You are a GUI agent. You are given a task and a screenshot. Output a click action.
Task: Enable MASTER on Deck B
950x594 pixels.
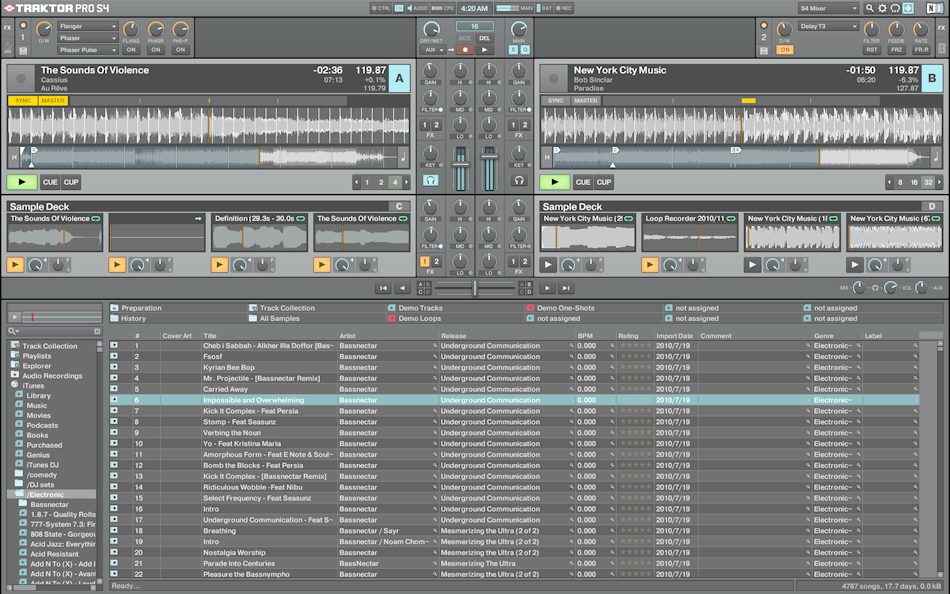(x=586, y=101)
